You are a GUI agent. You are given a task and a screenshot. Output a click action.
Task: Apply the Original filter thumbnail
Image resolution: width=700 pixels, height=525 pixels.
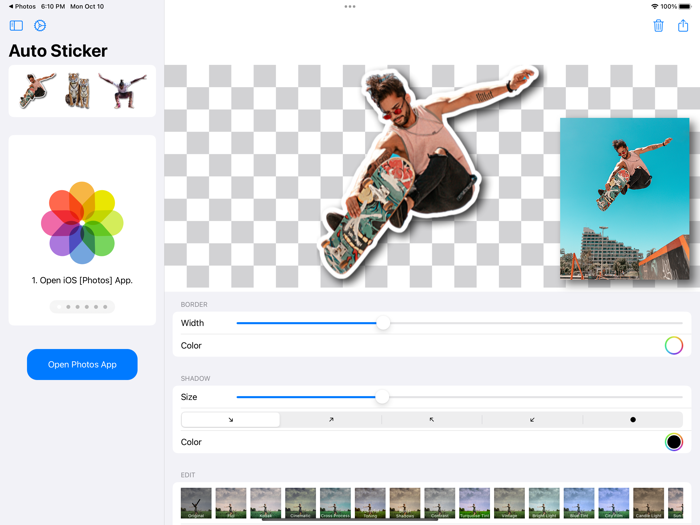[x=196, y=503]
